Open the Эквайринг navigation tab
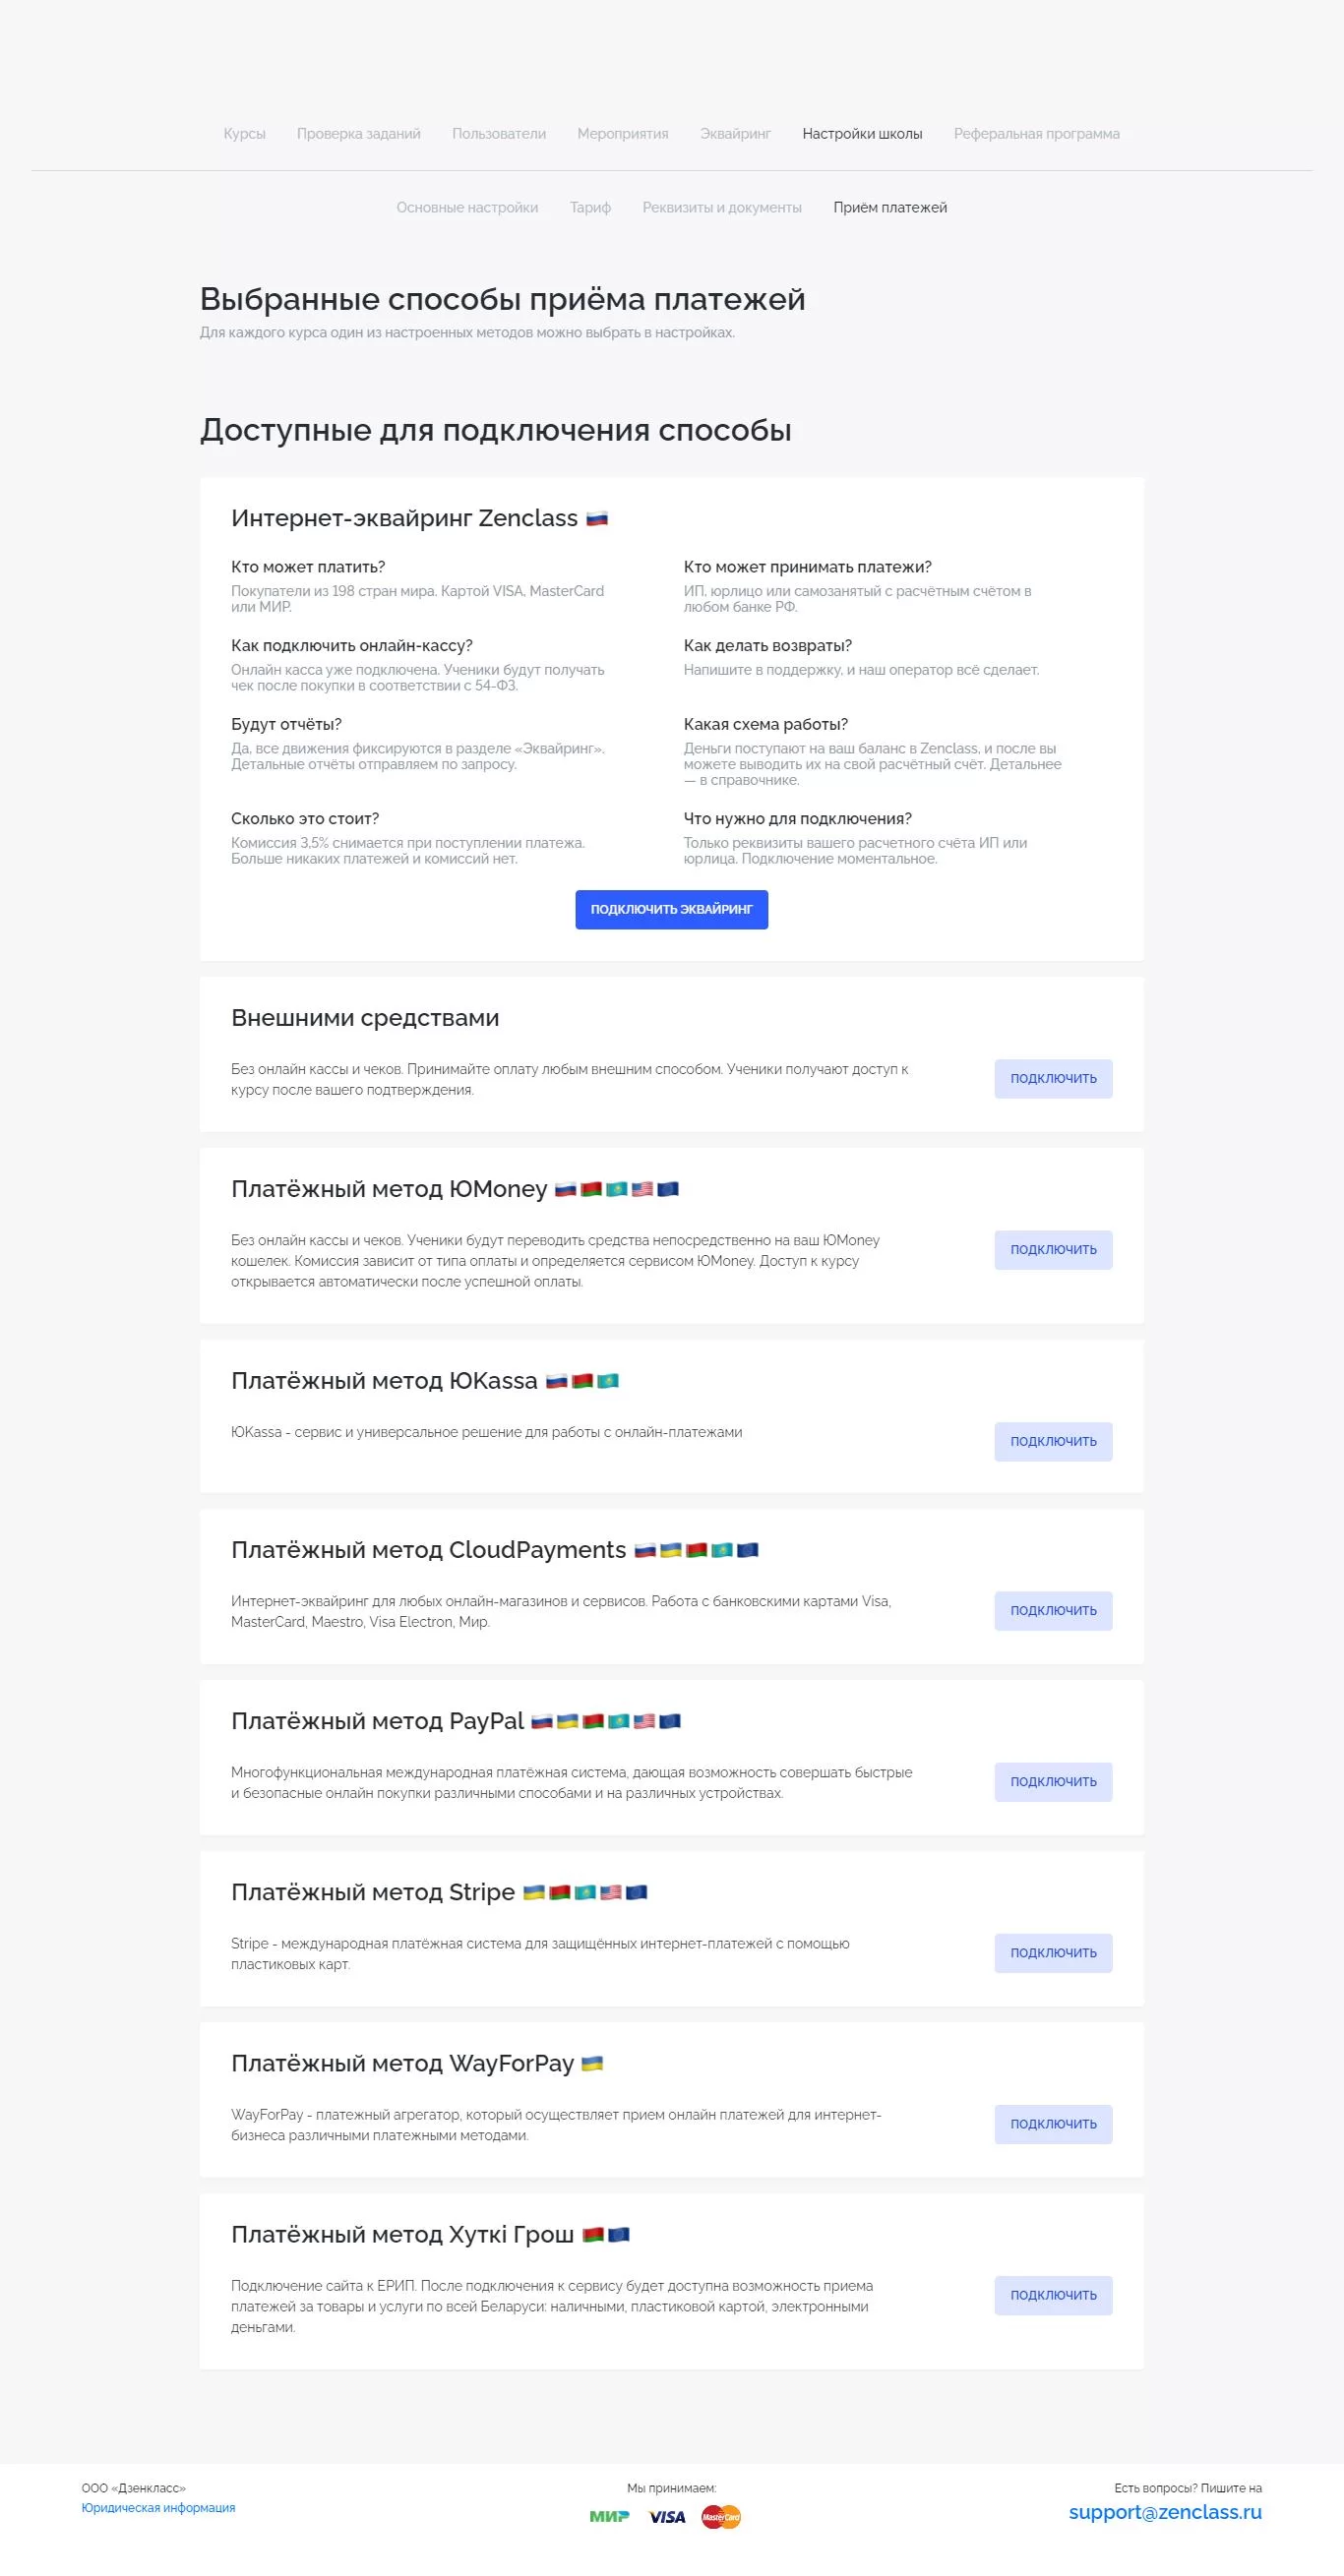1344x2576 pixels. click(x=735, y=134)
